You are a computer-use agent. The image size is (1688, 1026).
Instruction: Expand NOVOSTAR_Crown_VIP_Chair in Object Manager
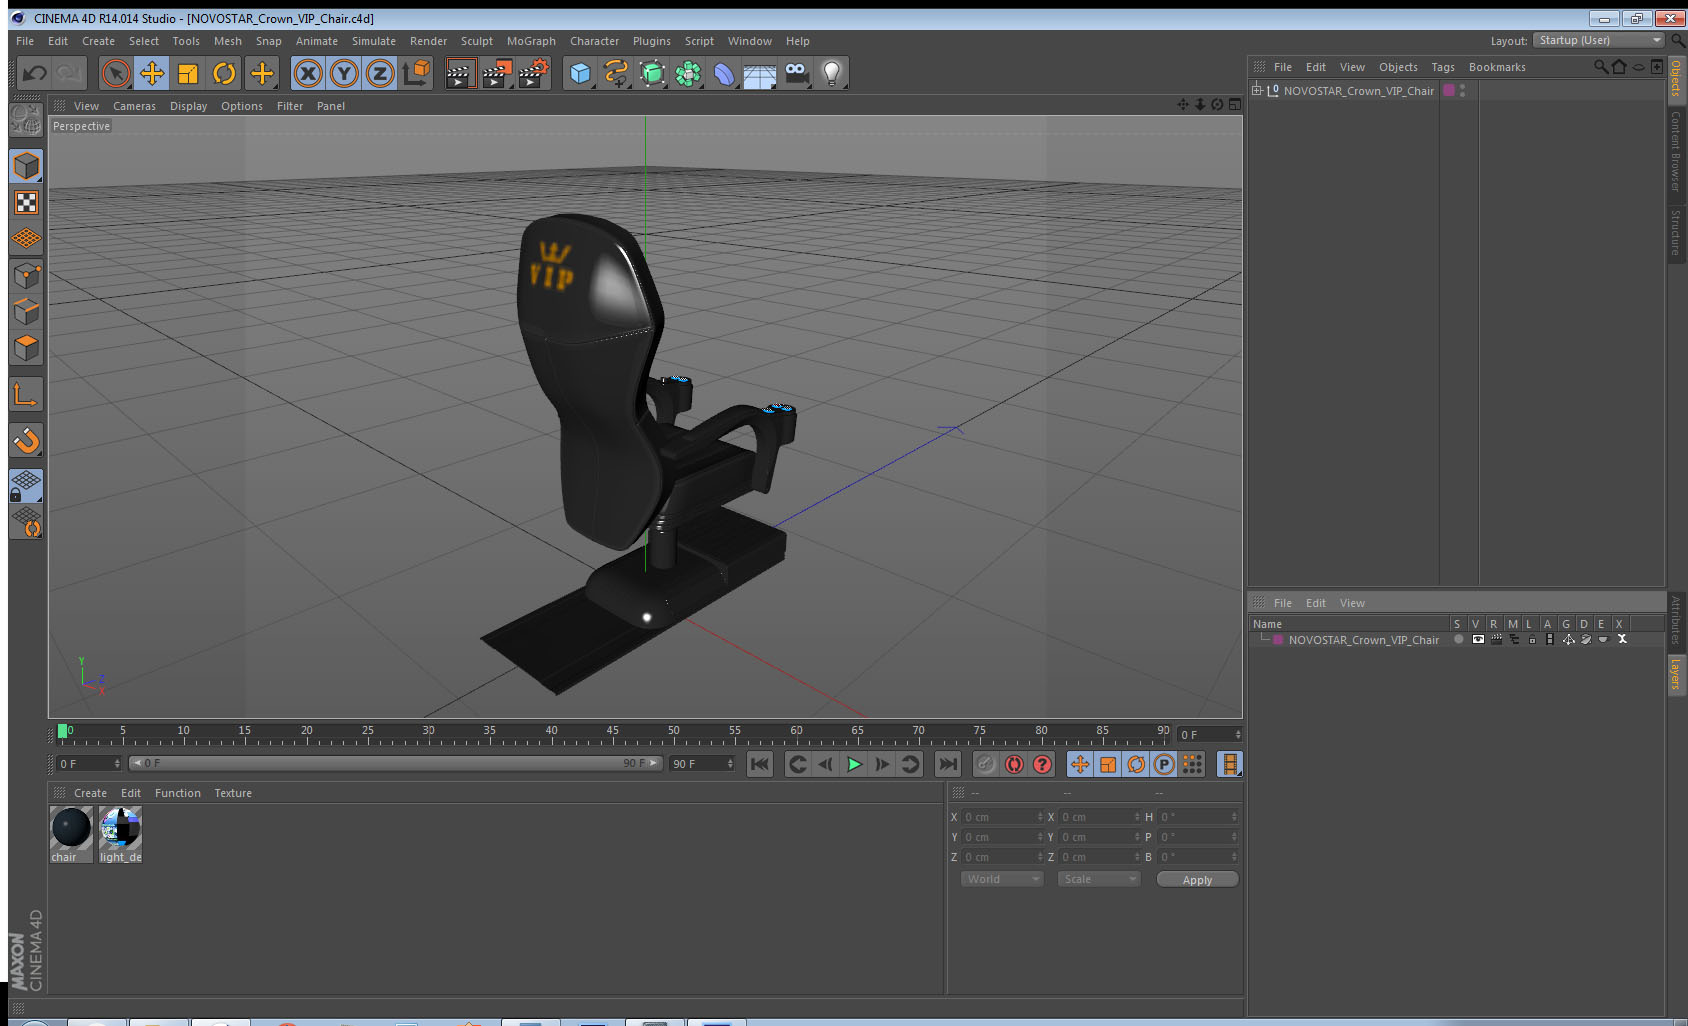(1257, 90)
